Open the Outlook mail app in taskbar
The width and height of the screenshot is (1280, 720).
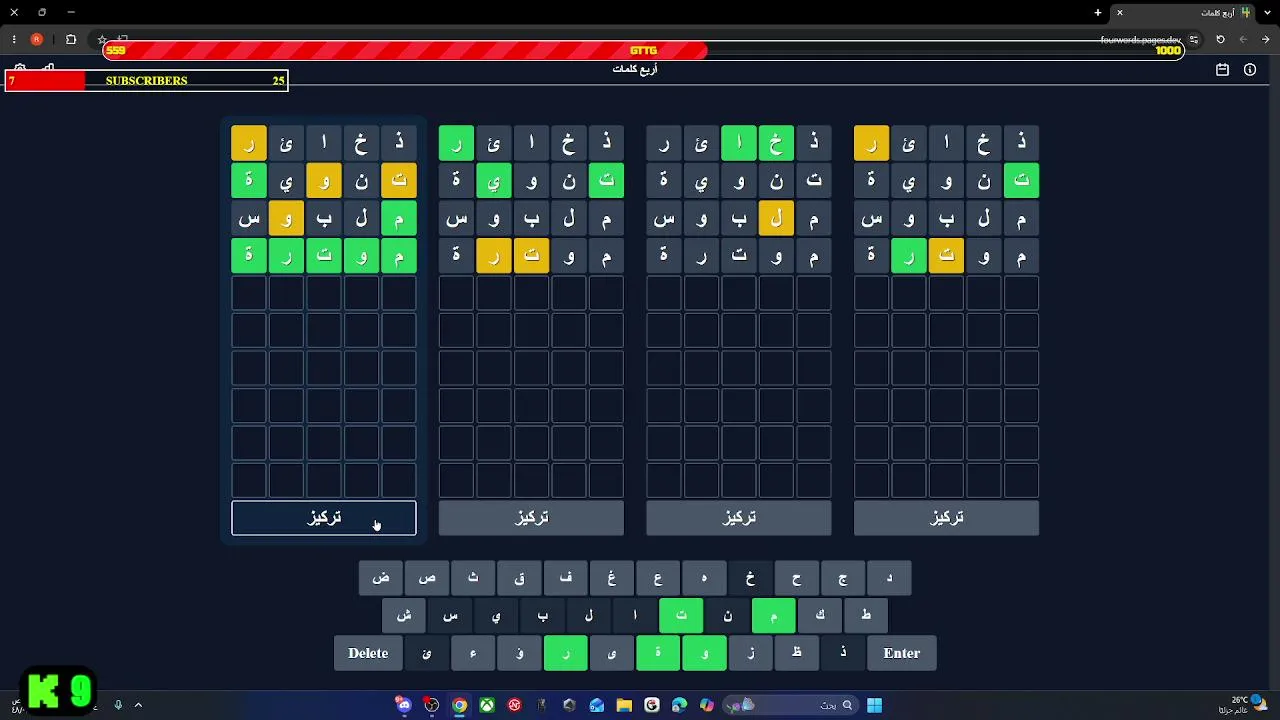pos(597,705)
